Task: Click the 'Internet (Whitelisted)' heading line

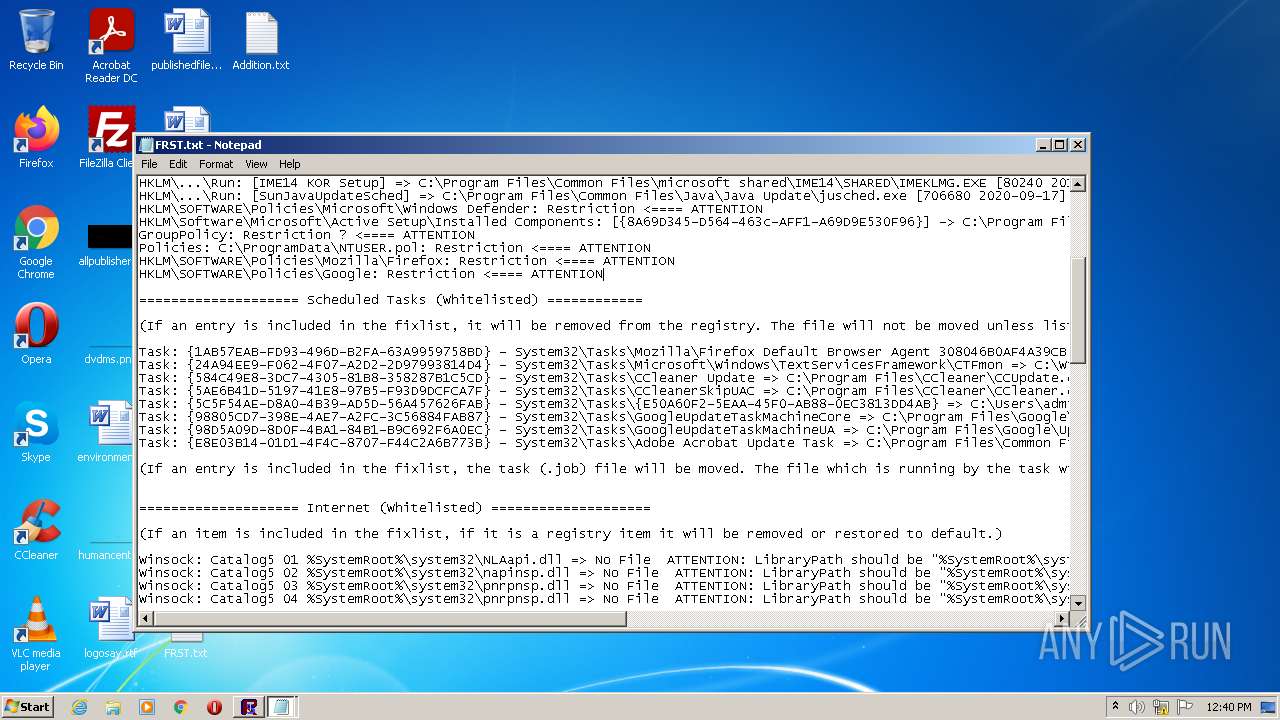Action: coord(395,508)
